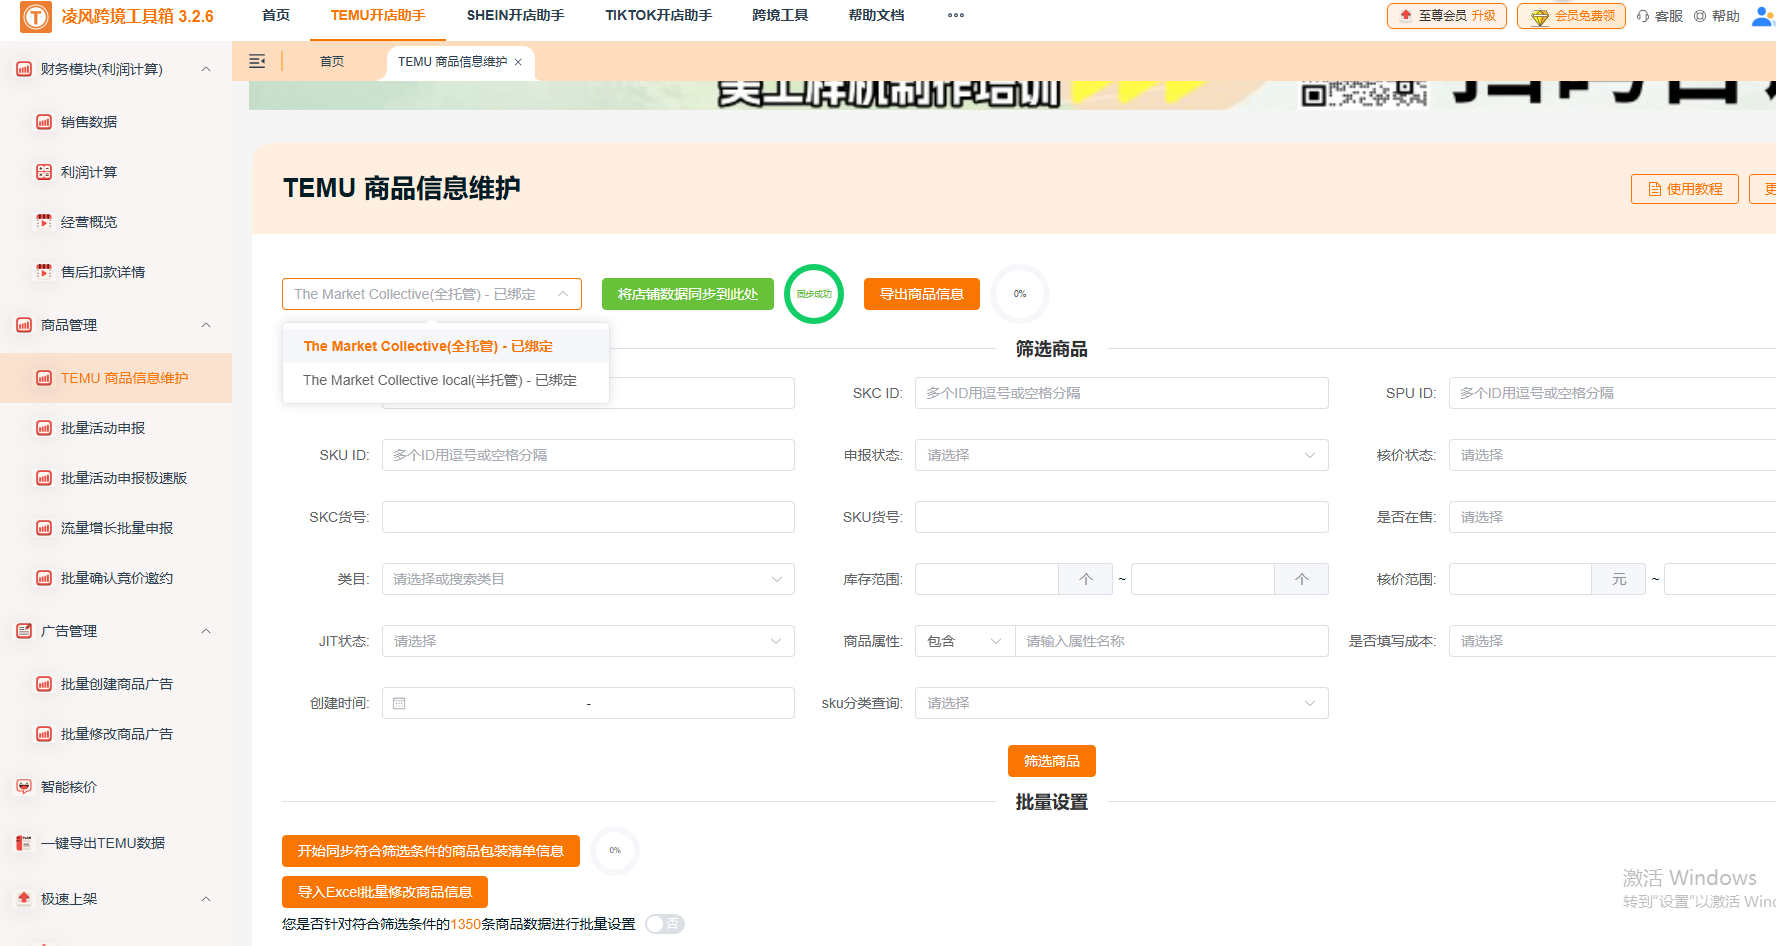Go to the 首页 tab

[331, 61]
